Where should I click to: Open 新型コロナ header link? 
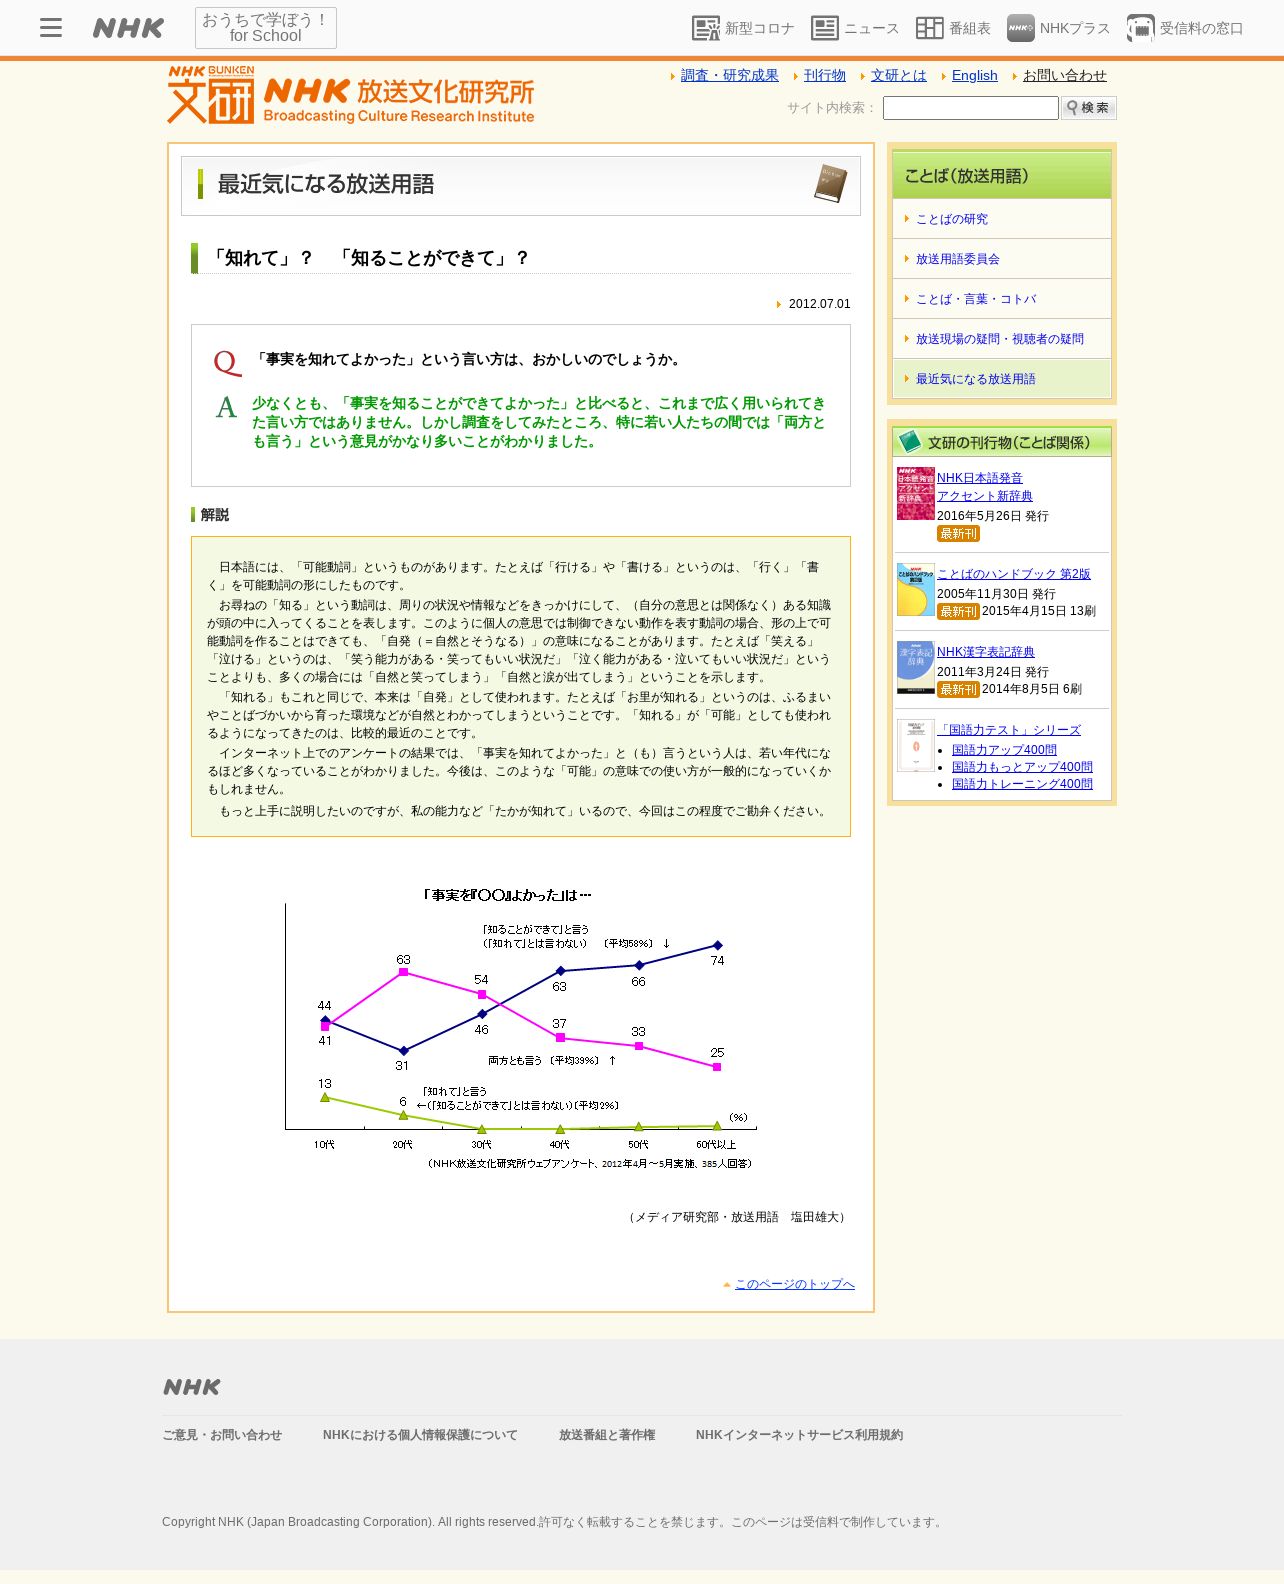click(x=759, y=28)
